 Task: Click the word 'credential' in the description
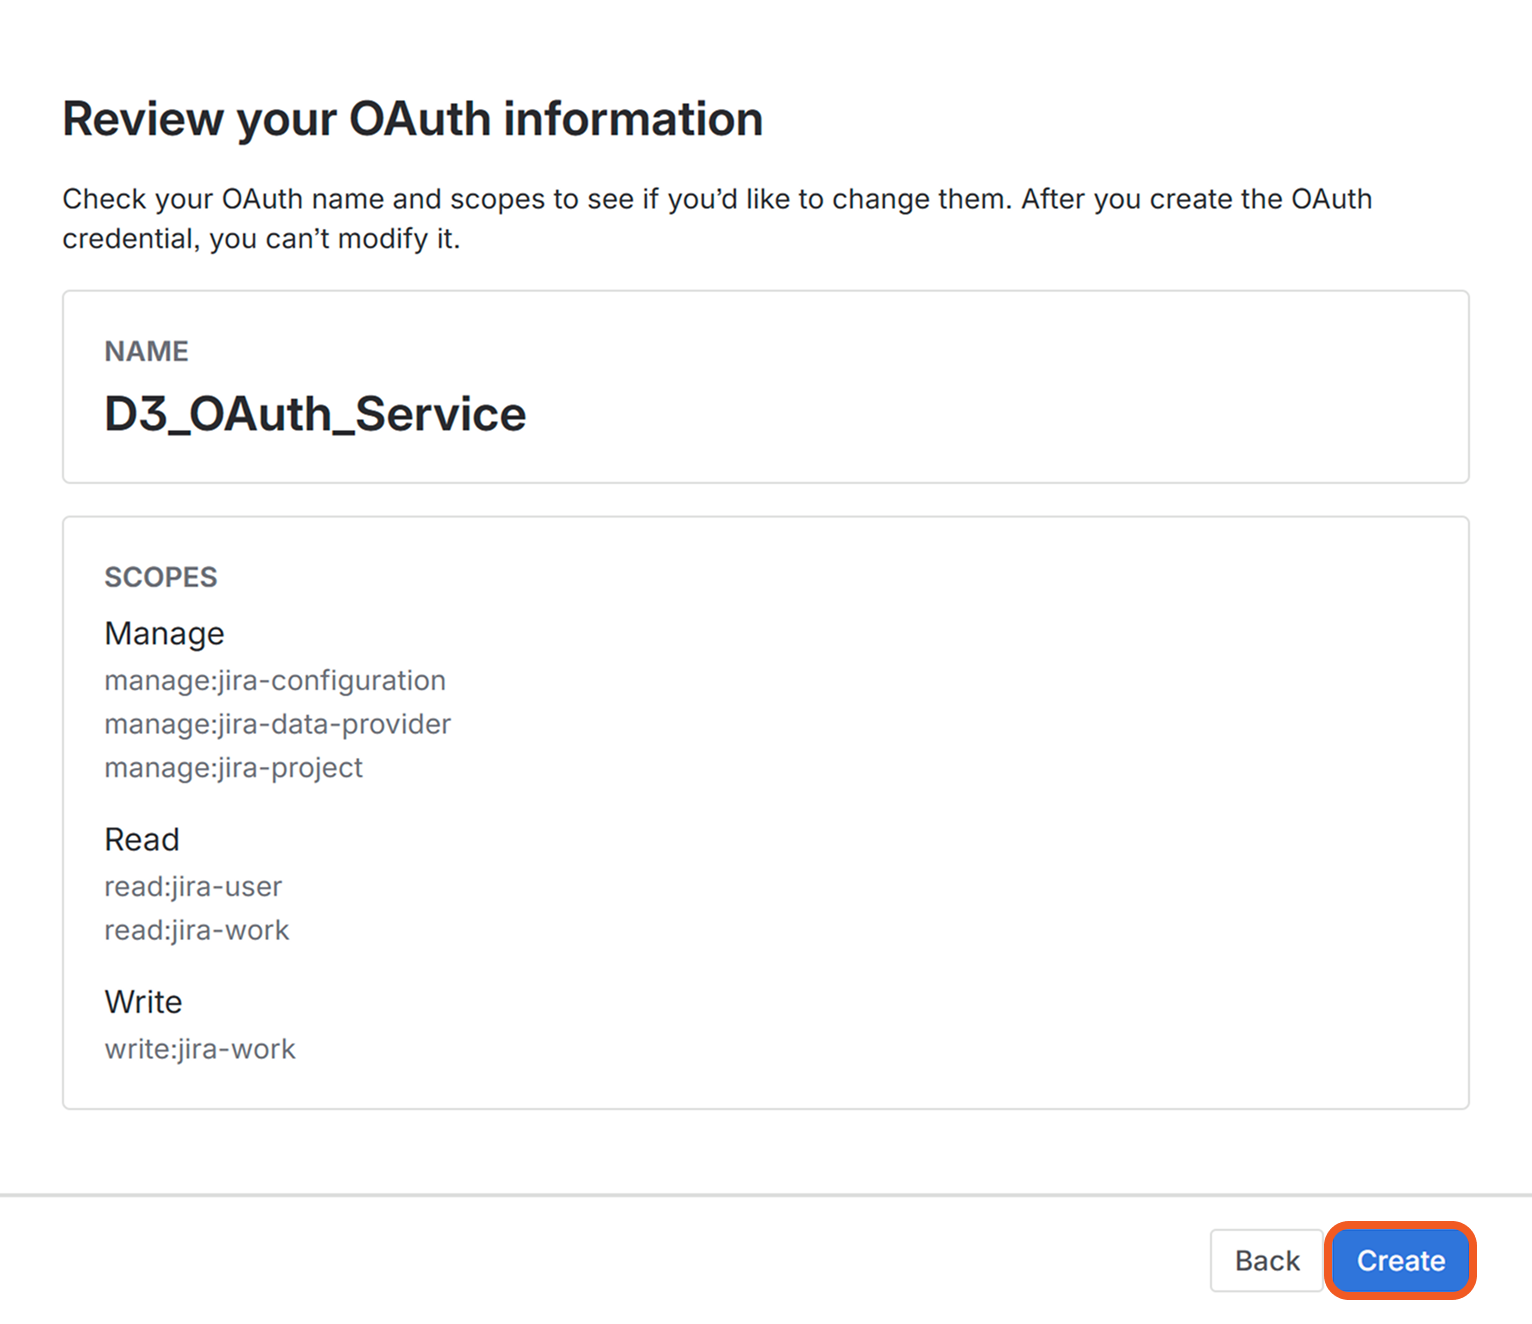pos(127,239)
